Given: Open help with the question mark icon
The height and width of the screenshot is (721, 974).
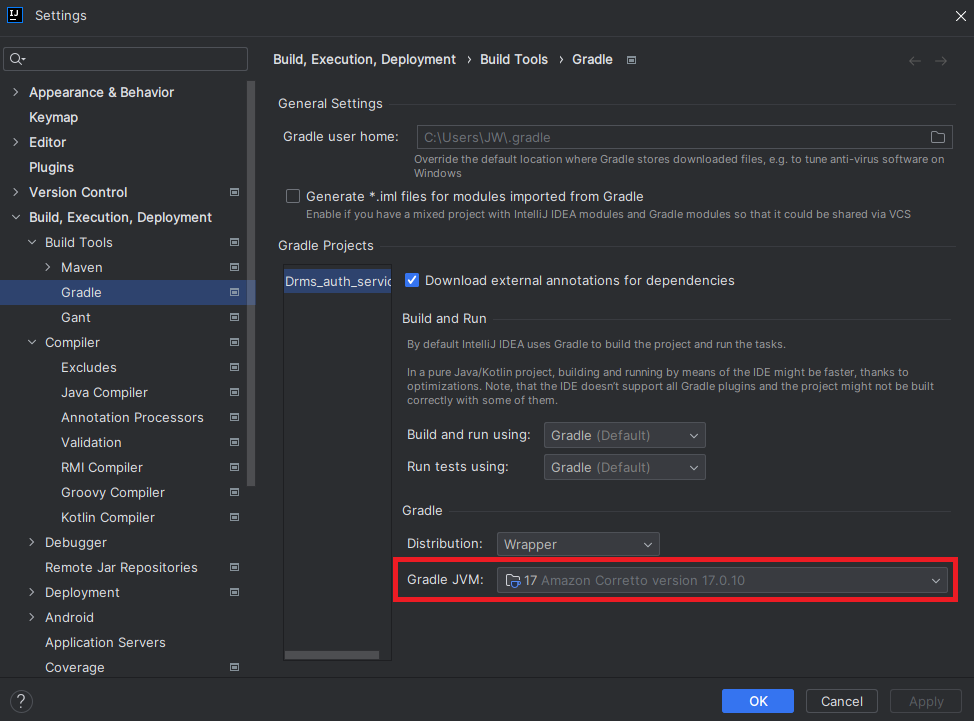Looking at the screenshot, I should click(x=20, y=701).
